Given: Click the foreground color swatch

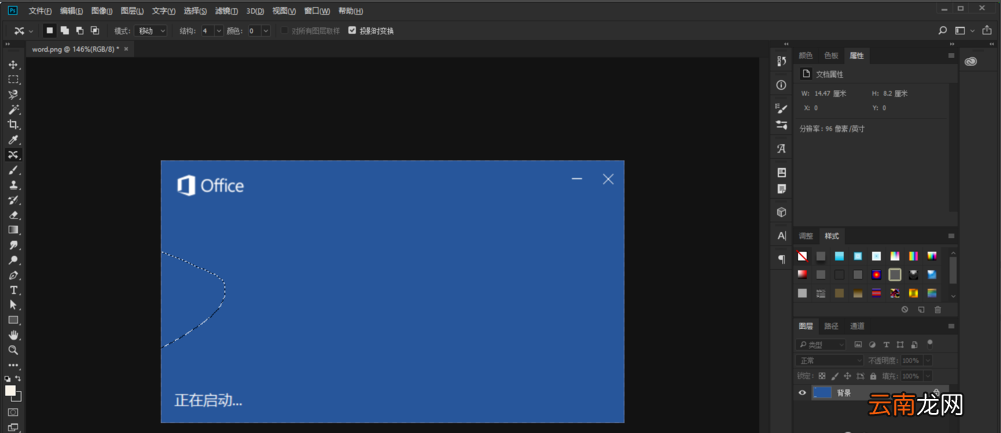Looking at the screenshot, I should [x=10, y=390].
